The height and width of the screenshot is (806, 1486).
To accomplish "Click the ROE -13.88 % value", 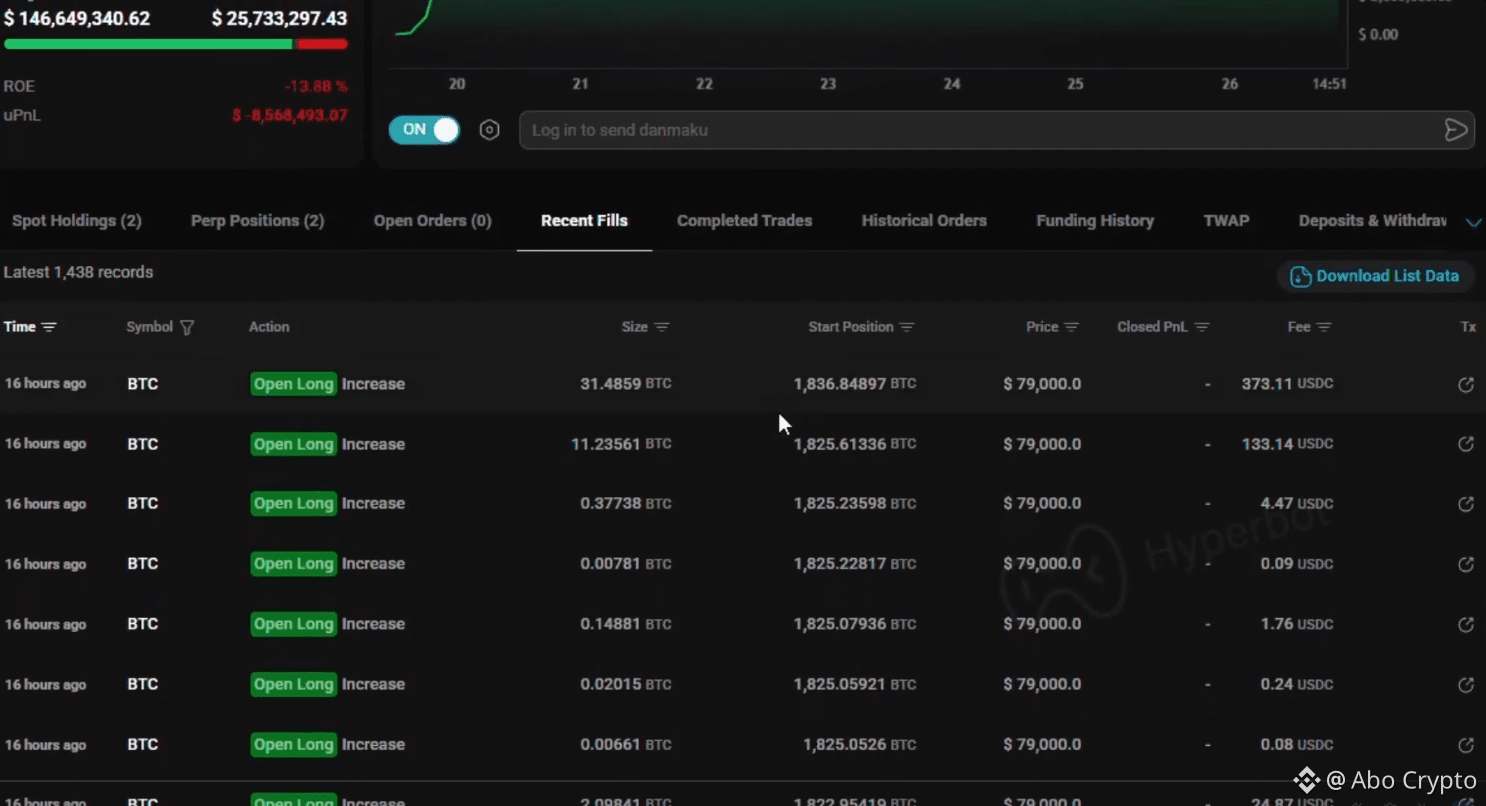I will point(314,86).
